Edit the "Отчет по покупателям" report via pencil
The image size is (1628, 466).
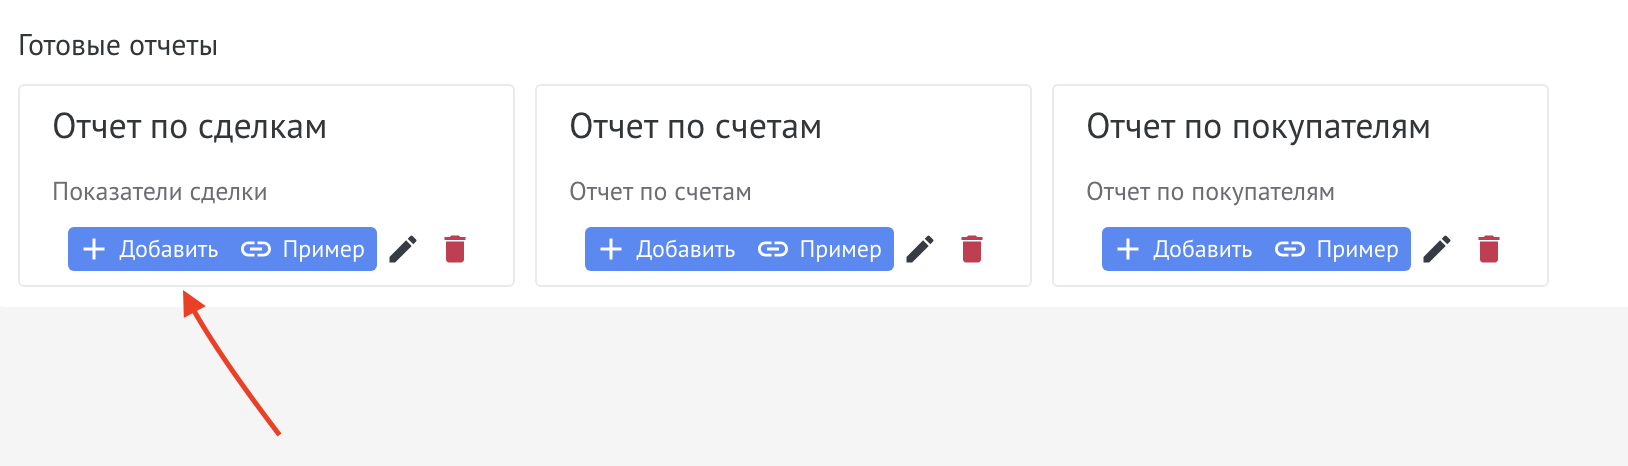click(1437, 249)
